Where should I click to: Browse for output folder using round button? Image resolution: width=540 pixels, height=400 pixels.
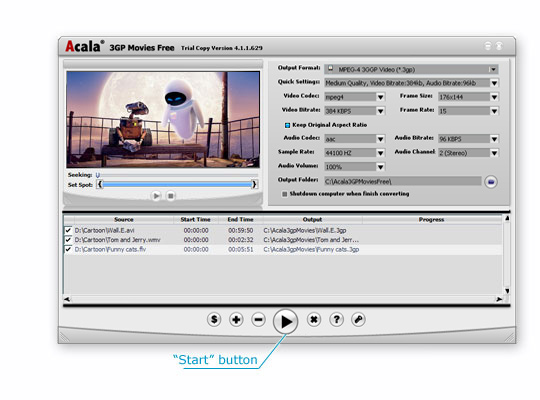click(491, 182)
